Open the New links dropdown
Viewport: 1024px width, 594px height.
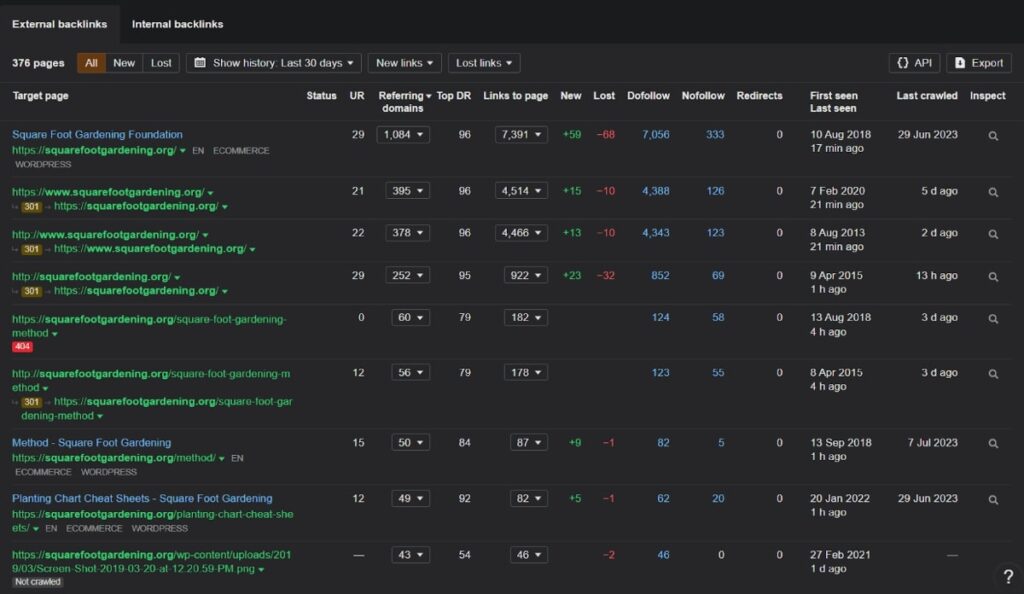point(404,63)
